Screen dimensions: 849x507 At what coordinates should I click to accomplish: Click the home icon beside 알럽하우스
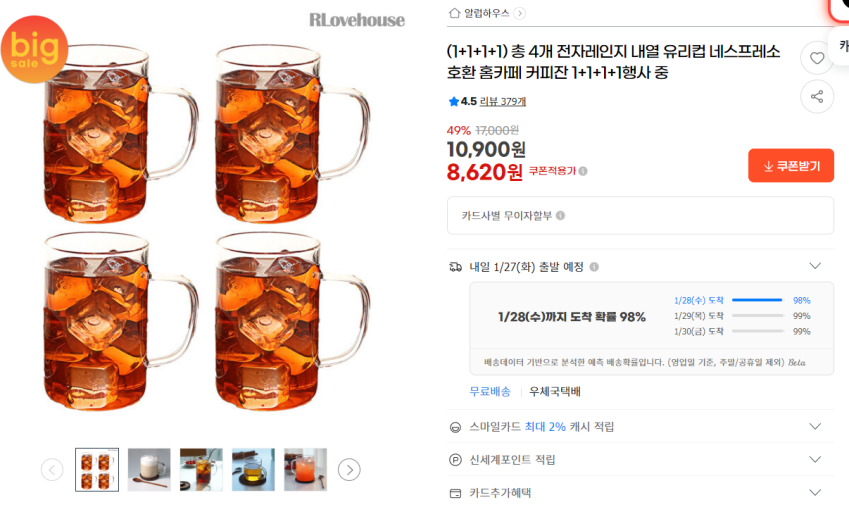point(455,13)
